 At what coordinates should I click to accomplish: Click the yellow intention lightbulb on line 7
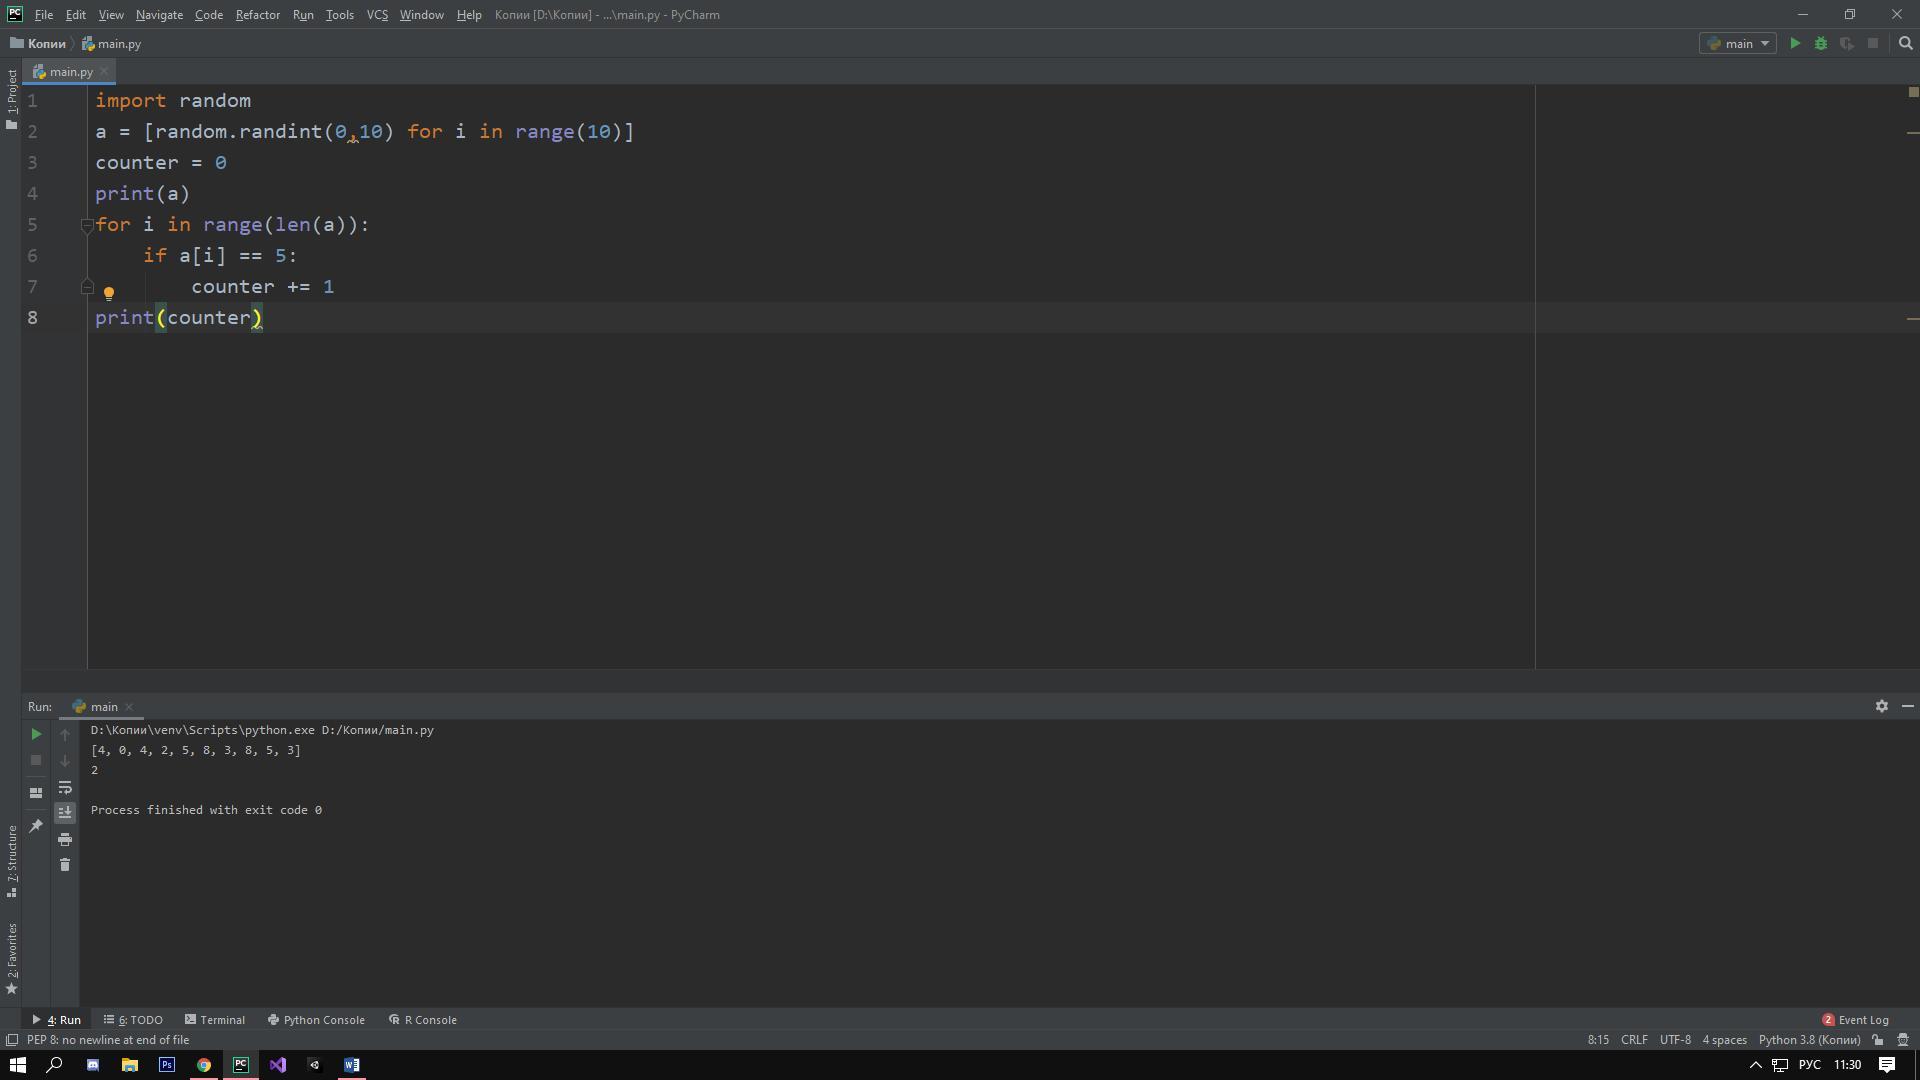[109, 293]
